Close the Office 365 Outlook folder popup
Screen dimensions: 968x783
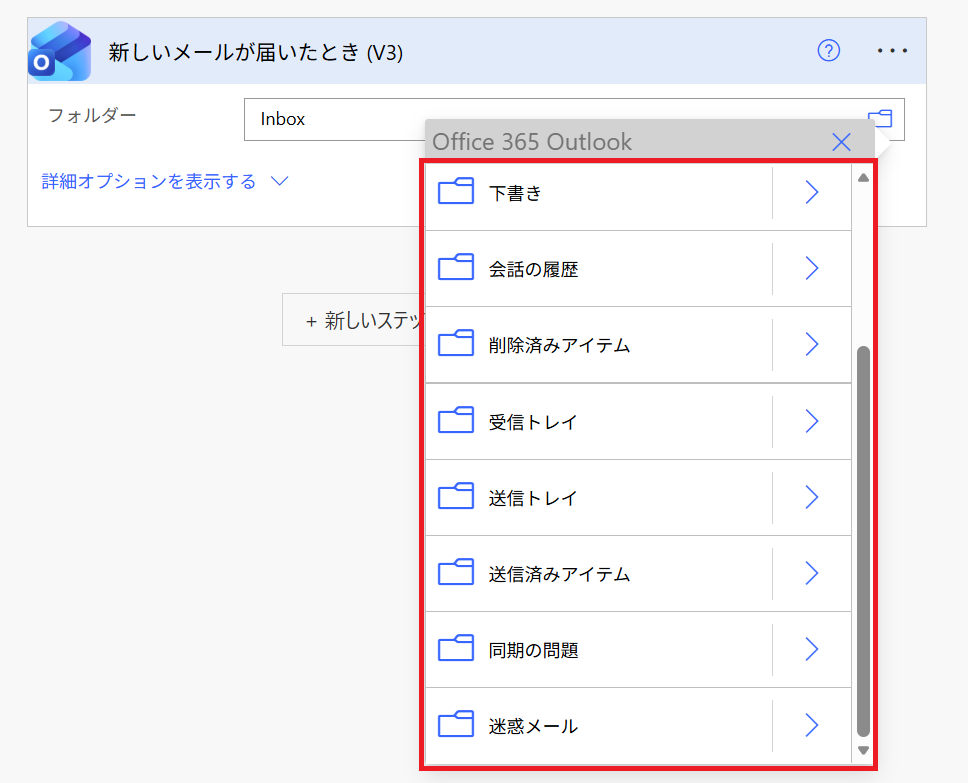(840, 142)
